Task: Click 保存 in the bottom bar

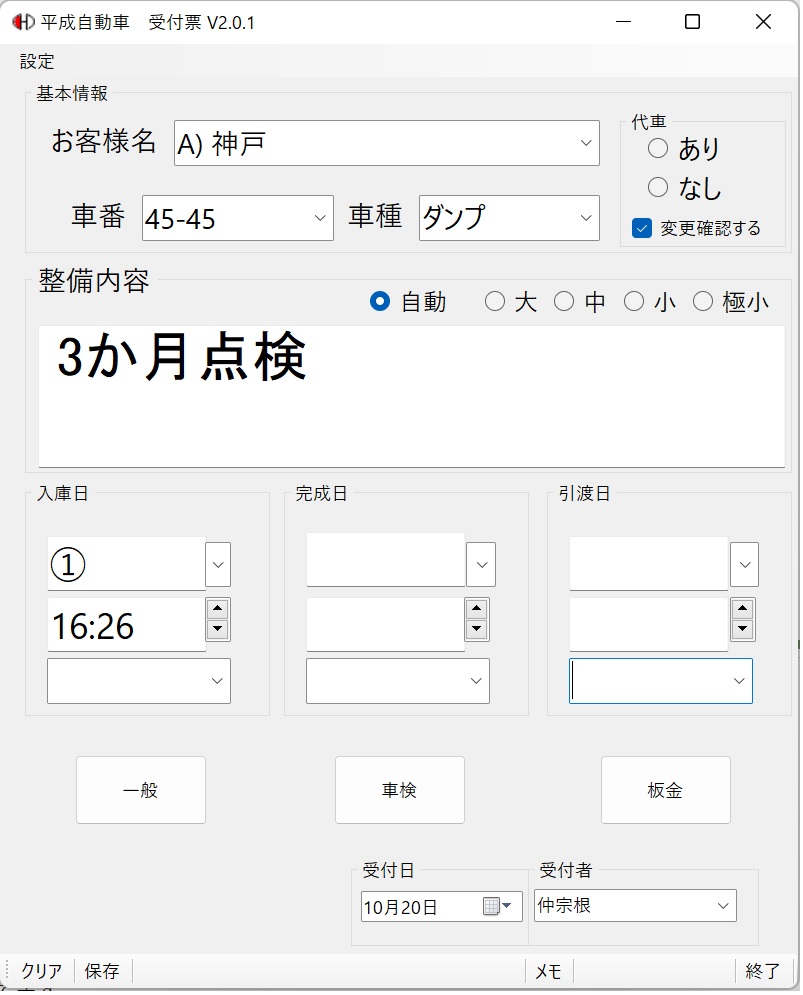Action: point(102,971)
